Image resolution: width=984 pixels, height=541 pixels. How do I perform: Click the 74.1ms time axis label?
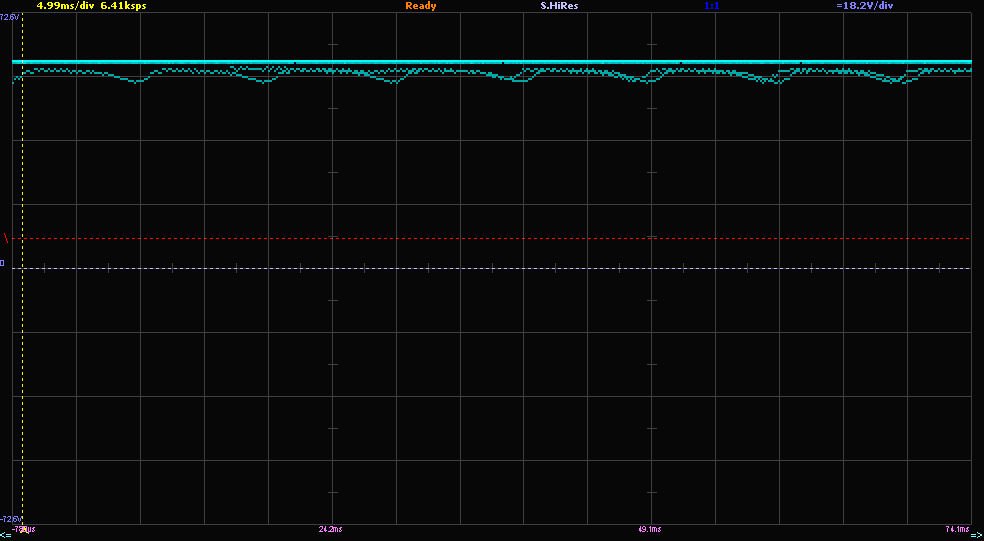956,528
